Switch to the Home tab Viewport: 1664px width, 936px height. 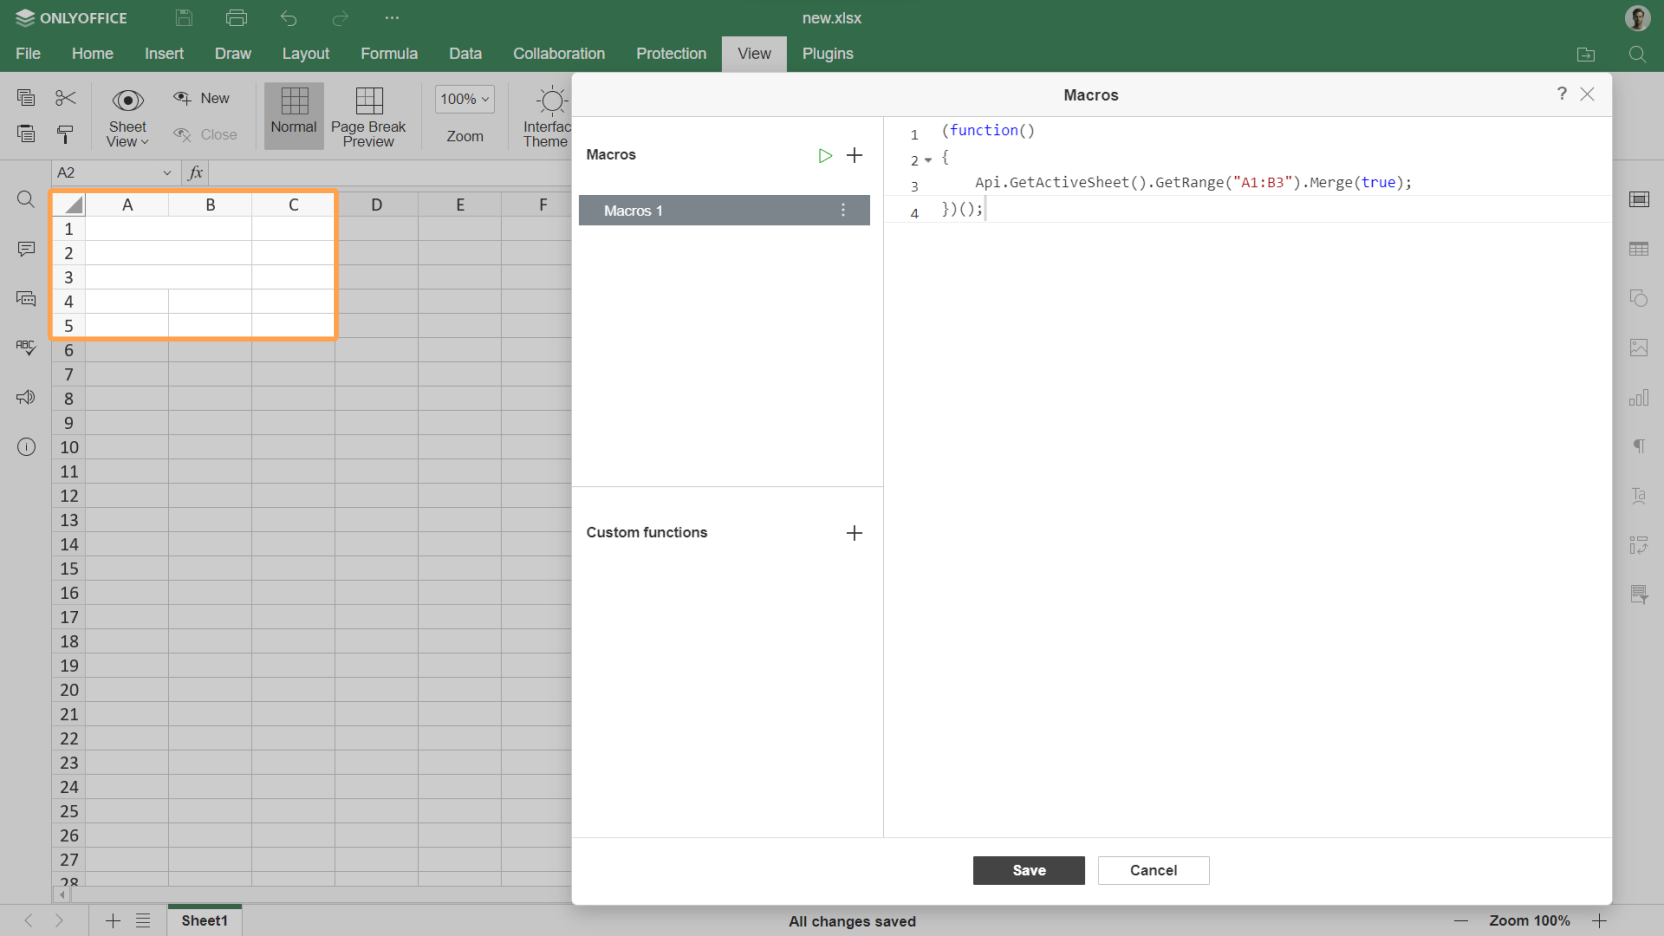pos(92,54)
